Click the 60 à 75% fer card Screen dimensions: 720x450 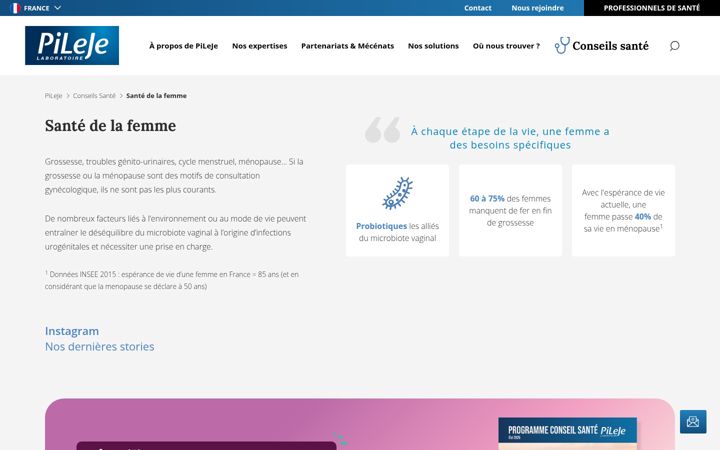(x=510, y=210)
